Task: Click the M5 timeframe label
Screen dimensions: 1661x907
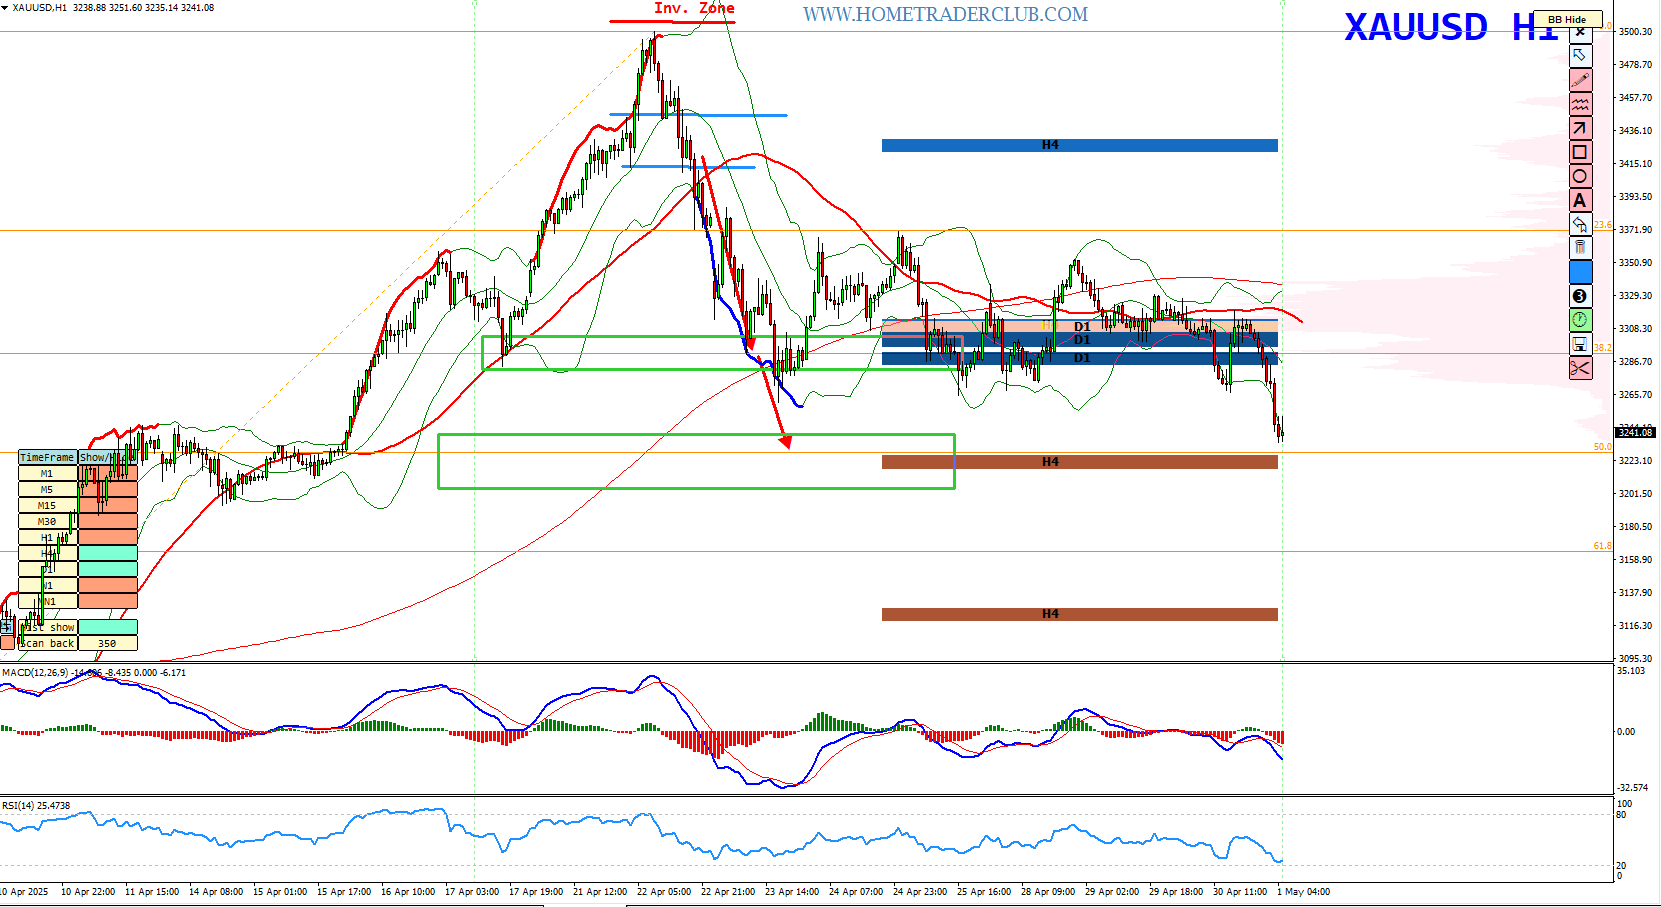Action: [47, 490]
